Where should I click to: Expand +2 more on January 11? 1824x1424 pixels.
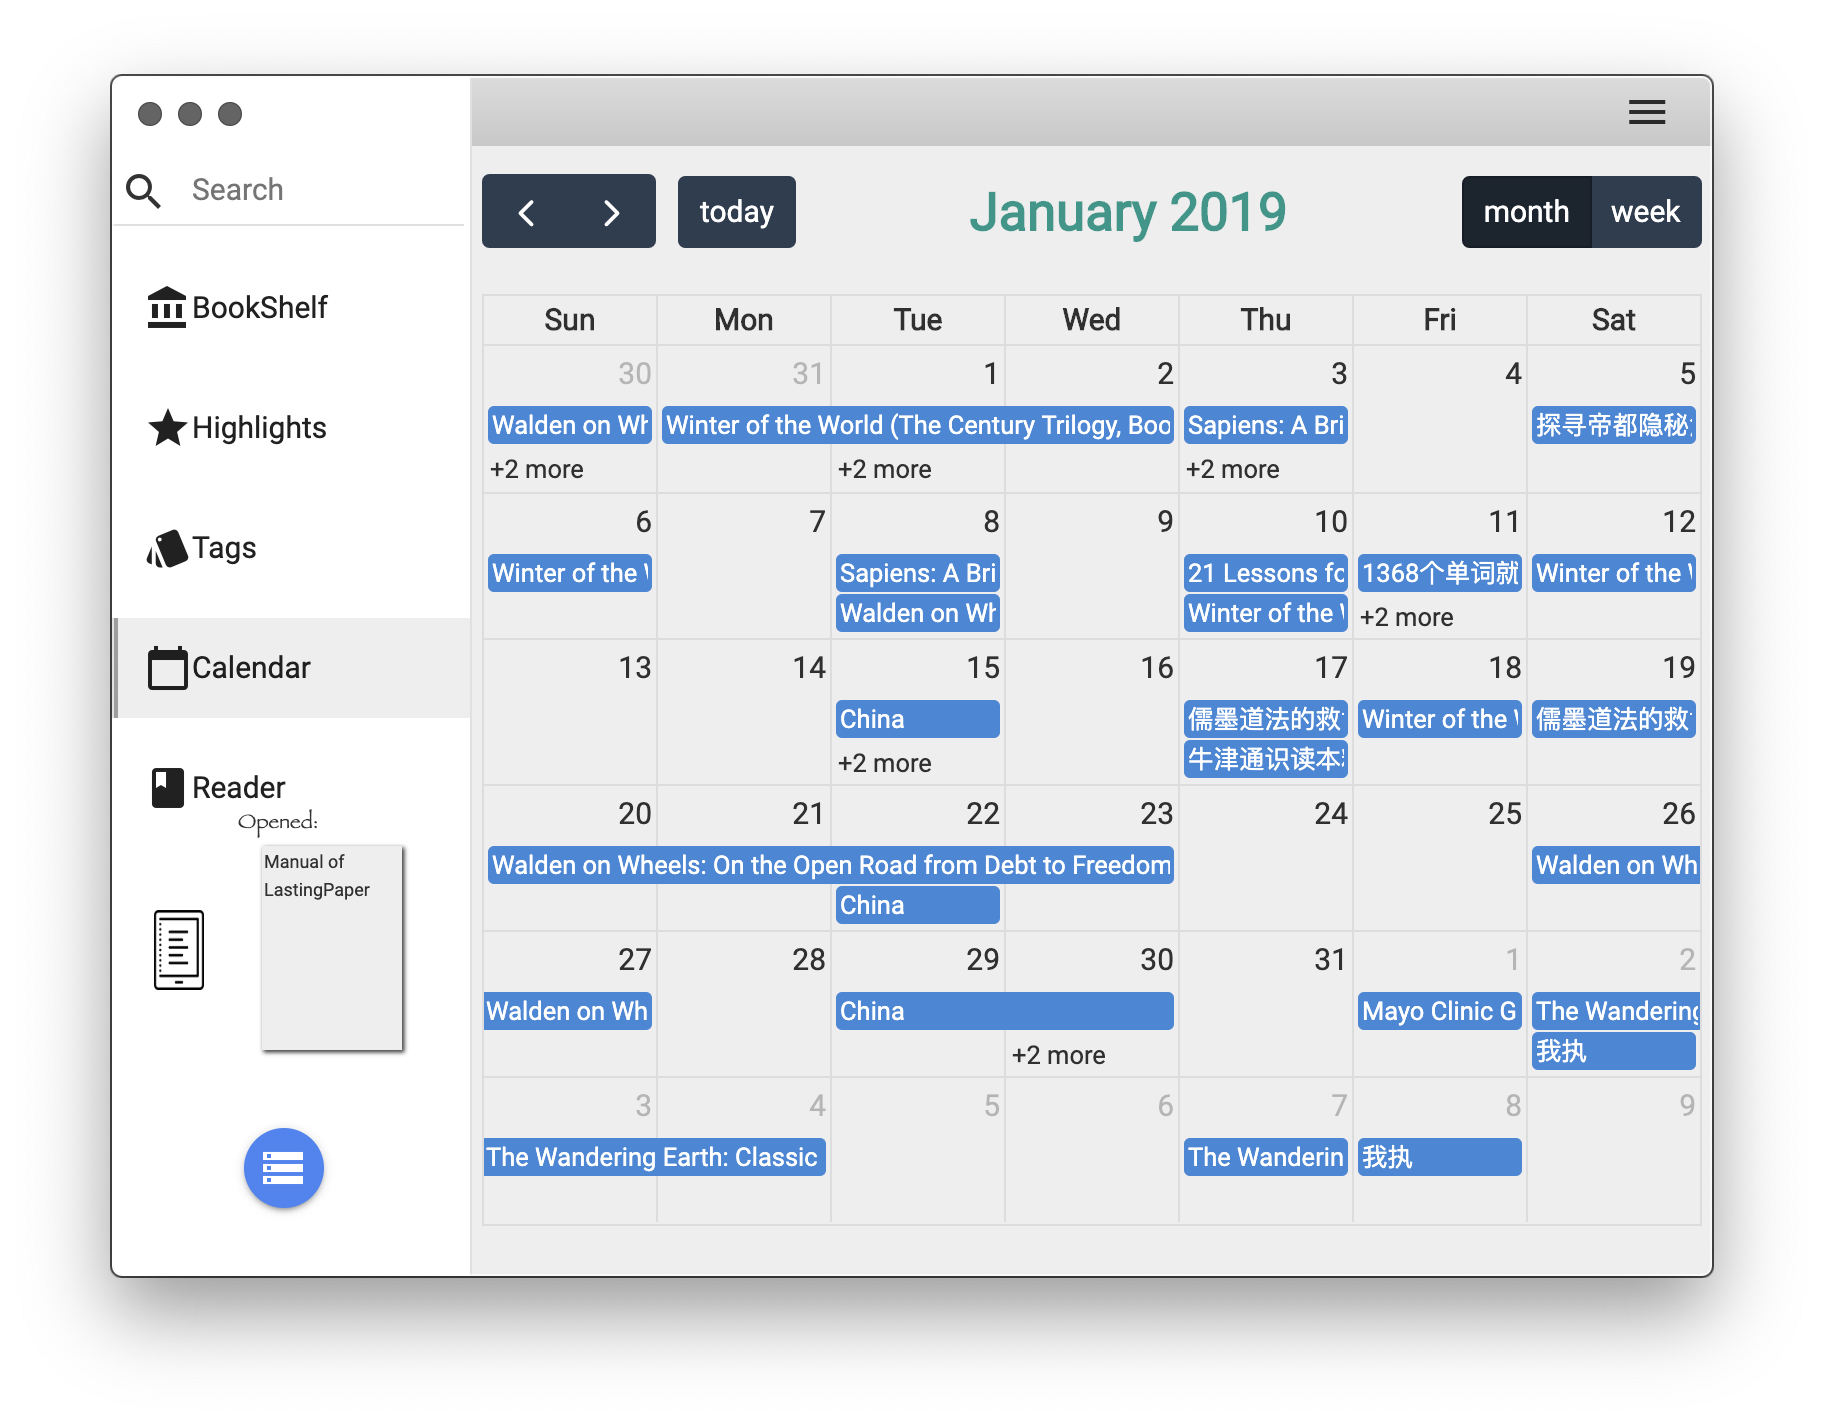click(x=1407, y=617)
